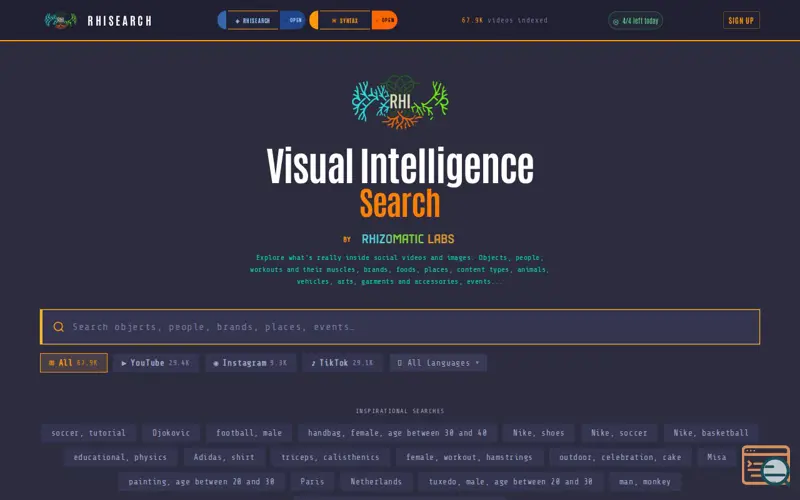Choose the 'Netherlands' search chip
800x500 pixels.
pyautogui.click(x=376, y=482)
